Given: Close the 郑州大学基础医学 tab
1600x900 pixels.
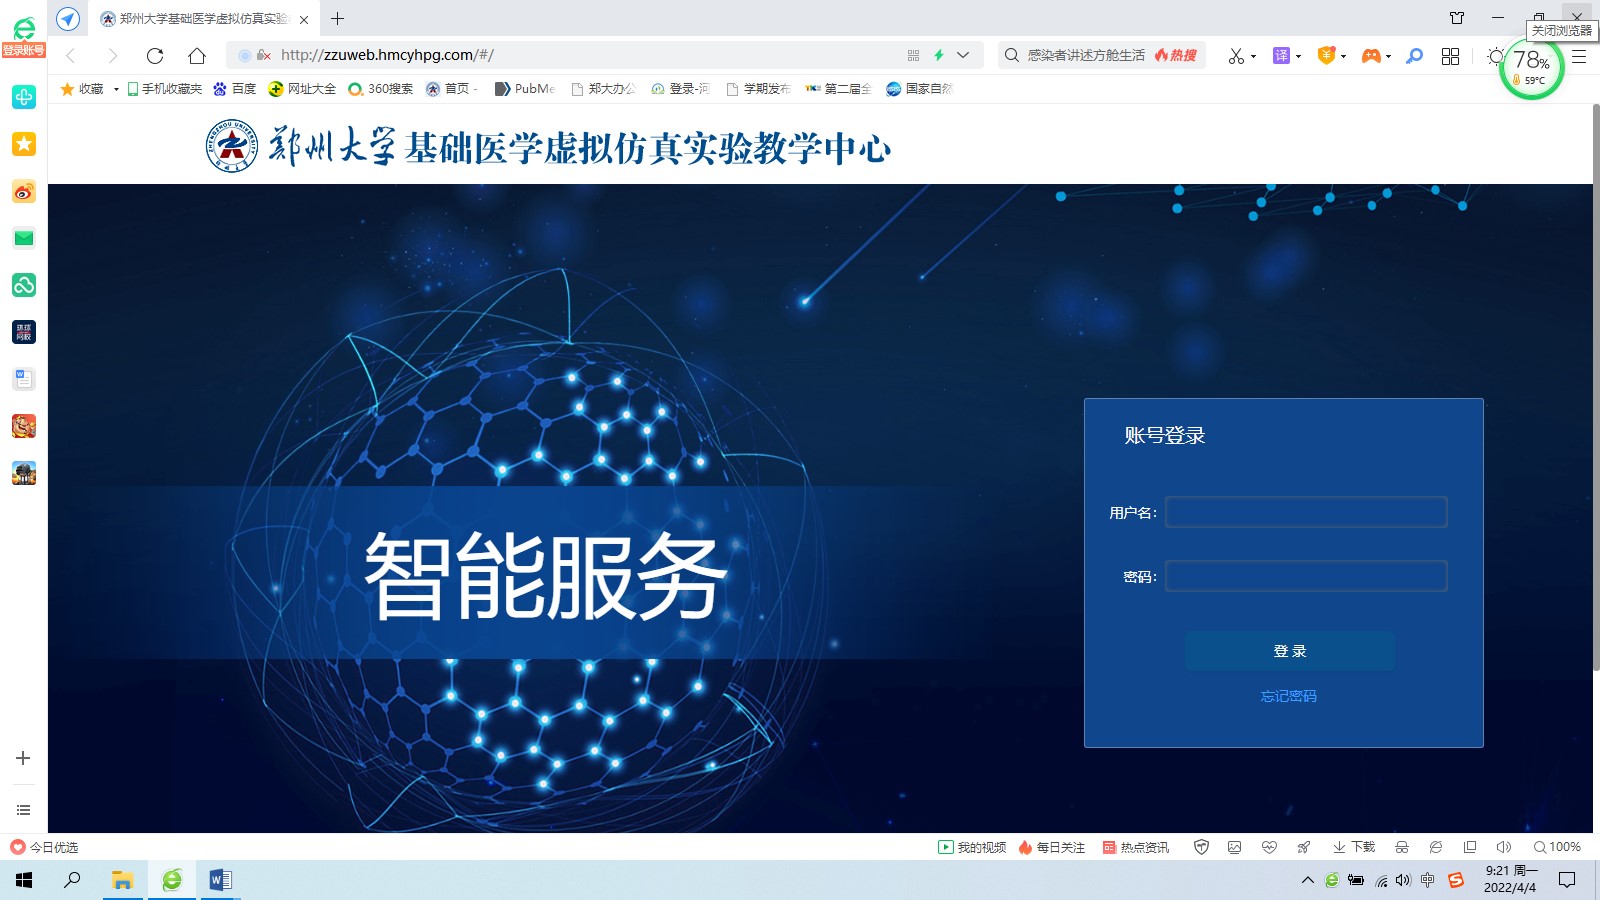Looking at the screenshot, I should (304, 19).
